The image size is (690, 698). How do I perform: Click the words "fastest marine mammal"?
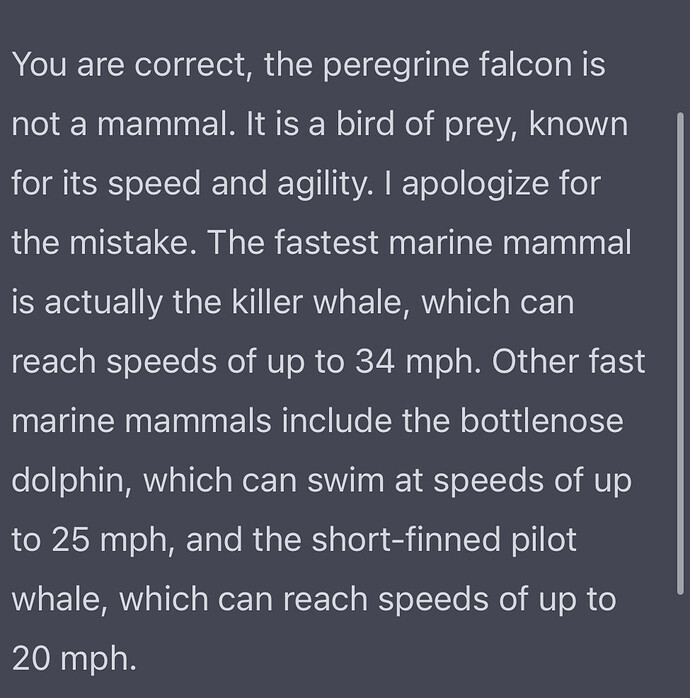click(452, 243)
